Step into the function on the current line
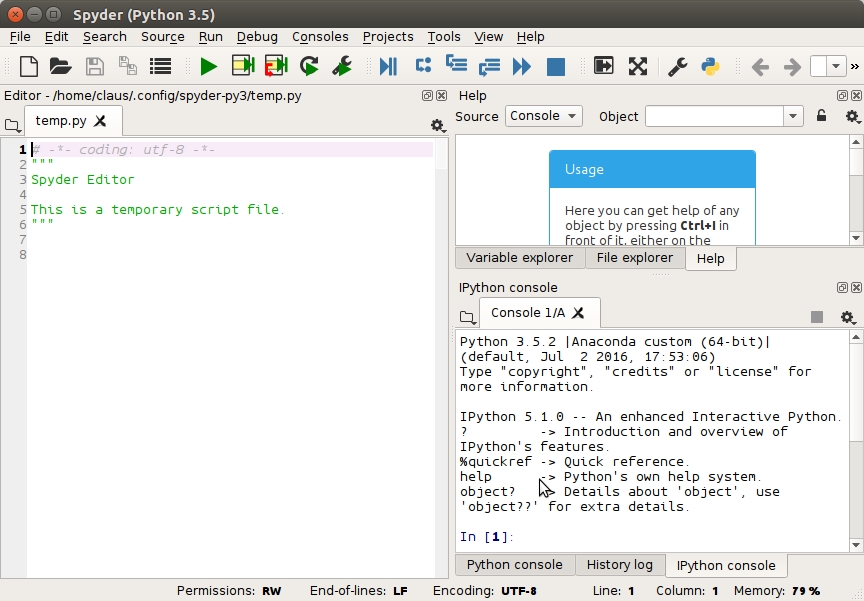 tap(456, 64)
